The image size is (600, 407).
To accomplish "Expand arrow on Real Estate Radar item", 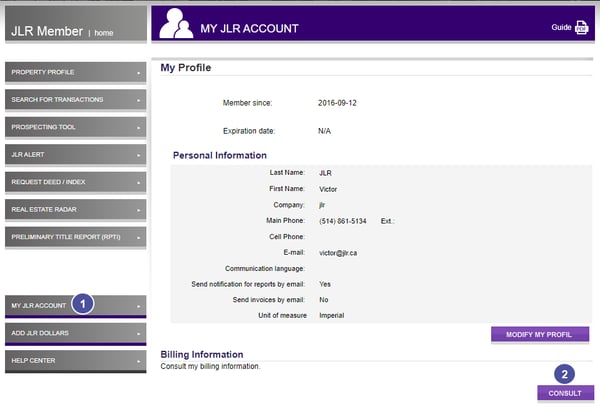I will [139, 210].
